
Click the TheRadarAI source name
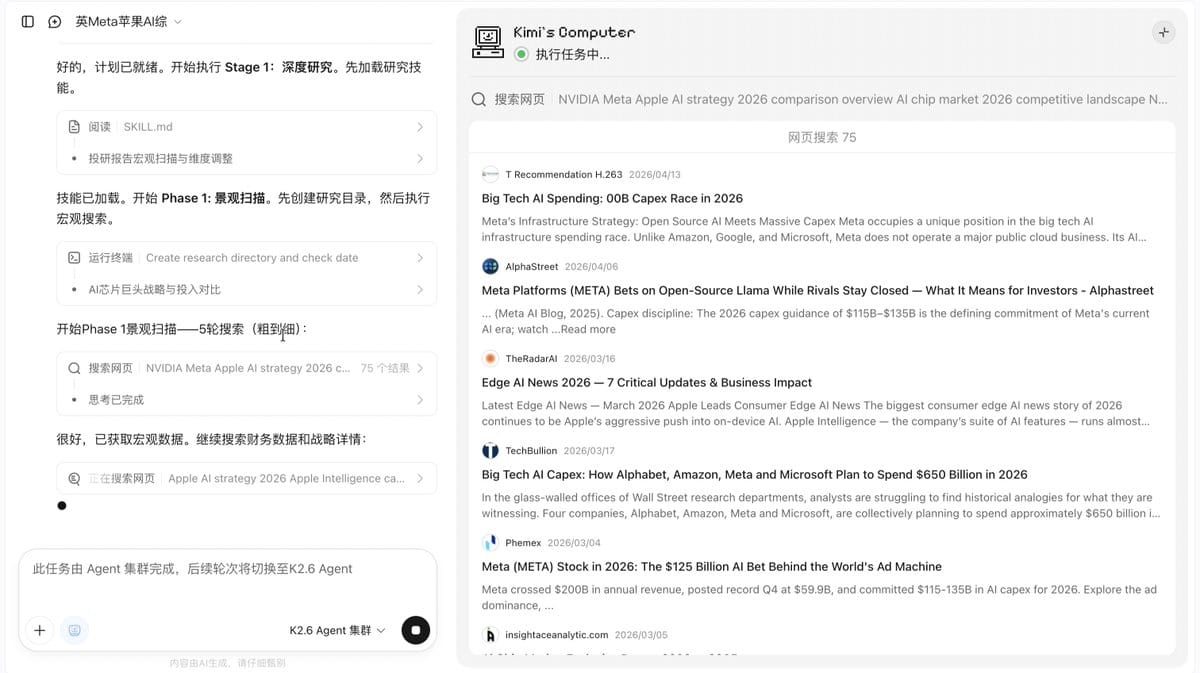point(531,358)
